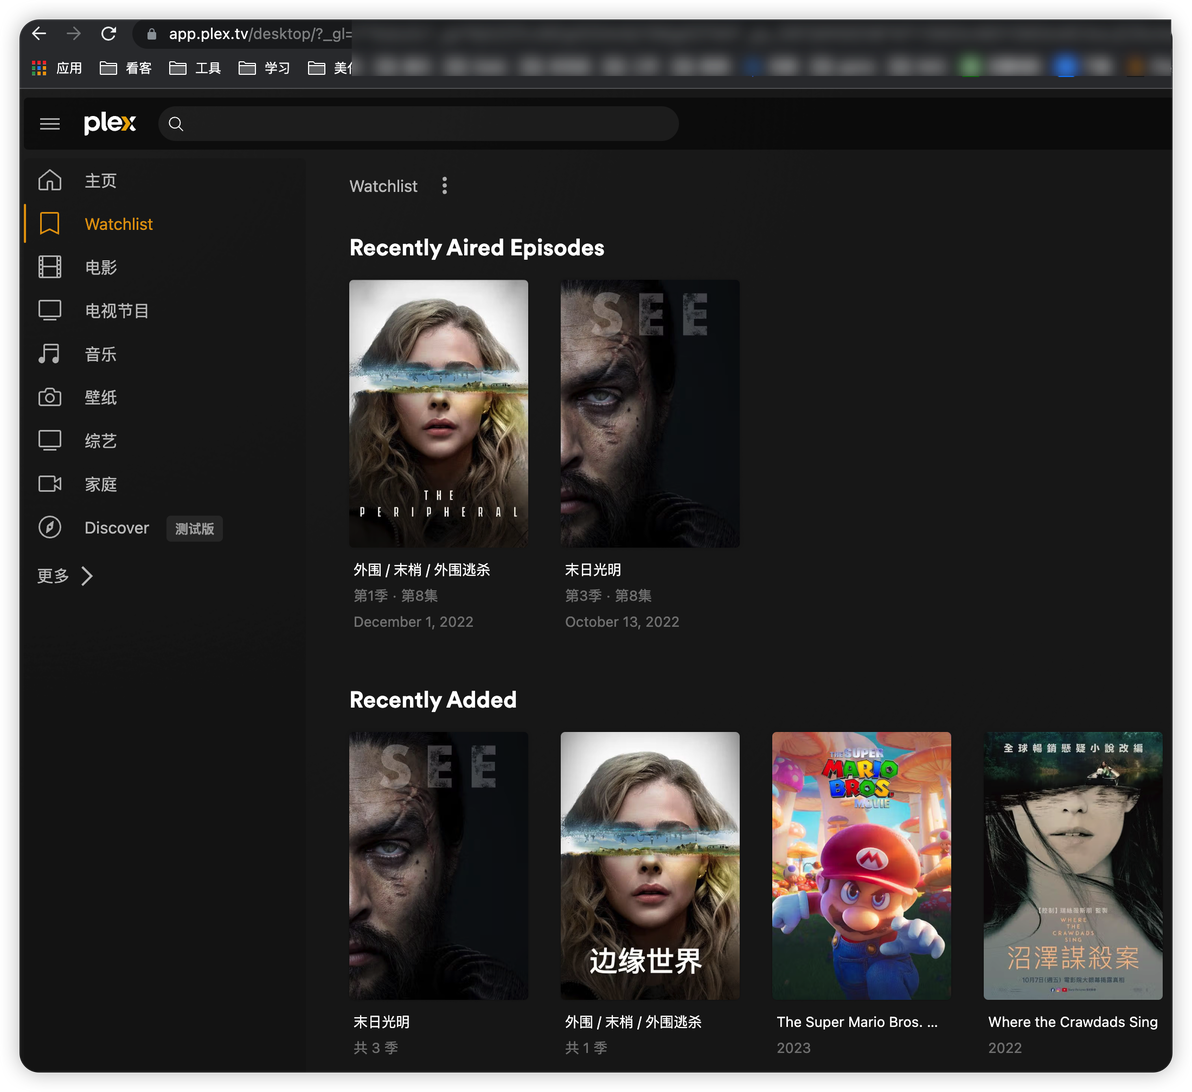Open the camera wallpaper library icon
The image size is (1192, 1092).
49,397
